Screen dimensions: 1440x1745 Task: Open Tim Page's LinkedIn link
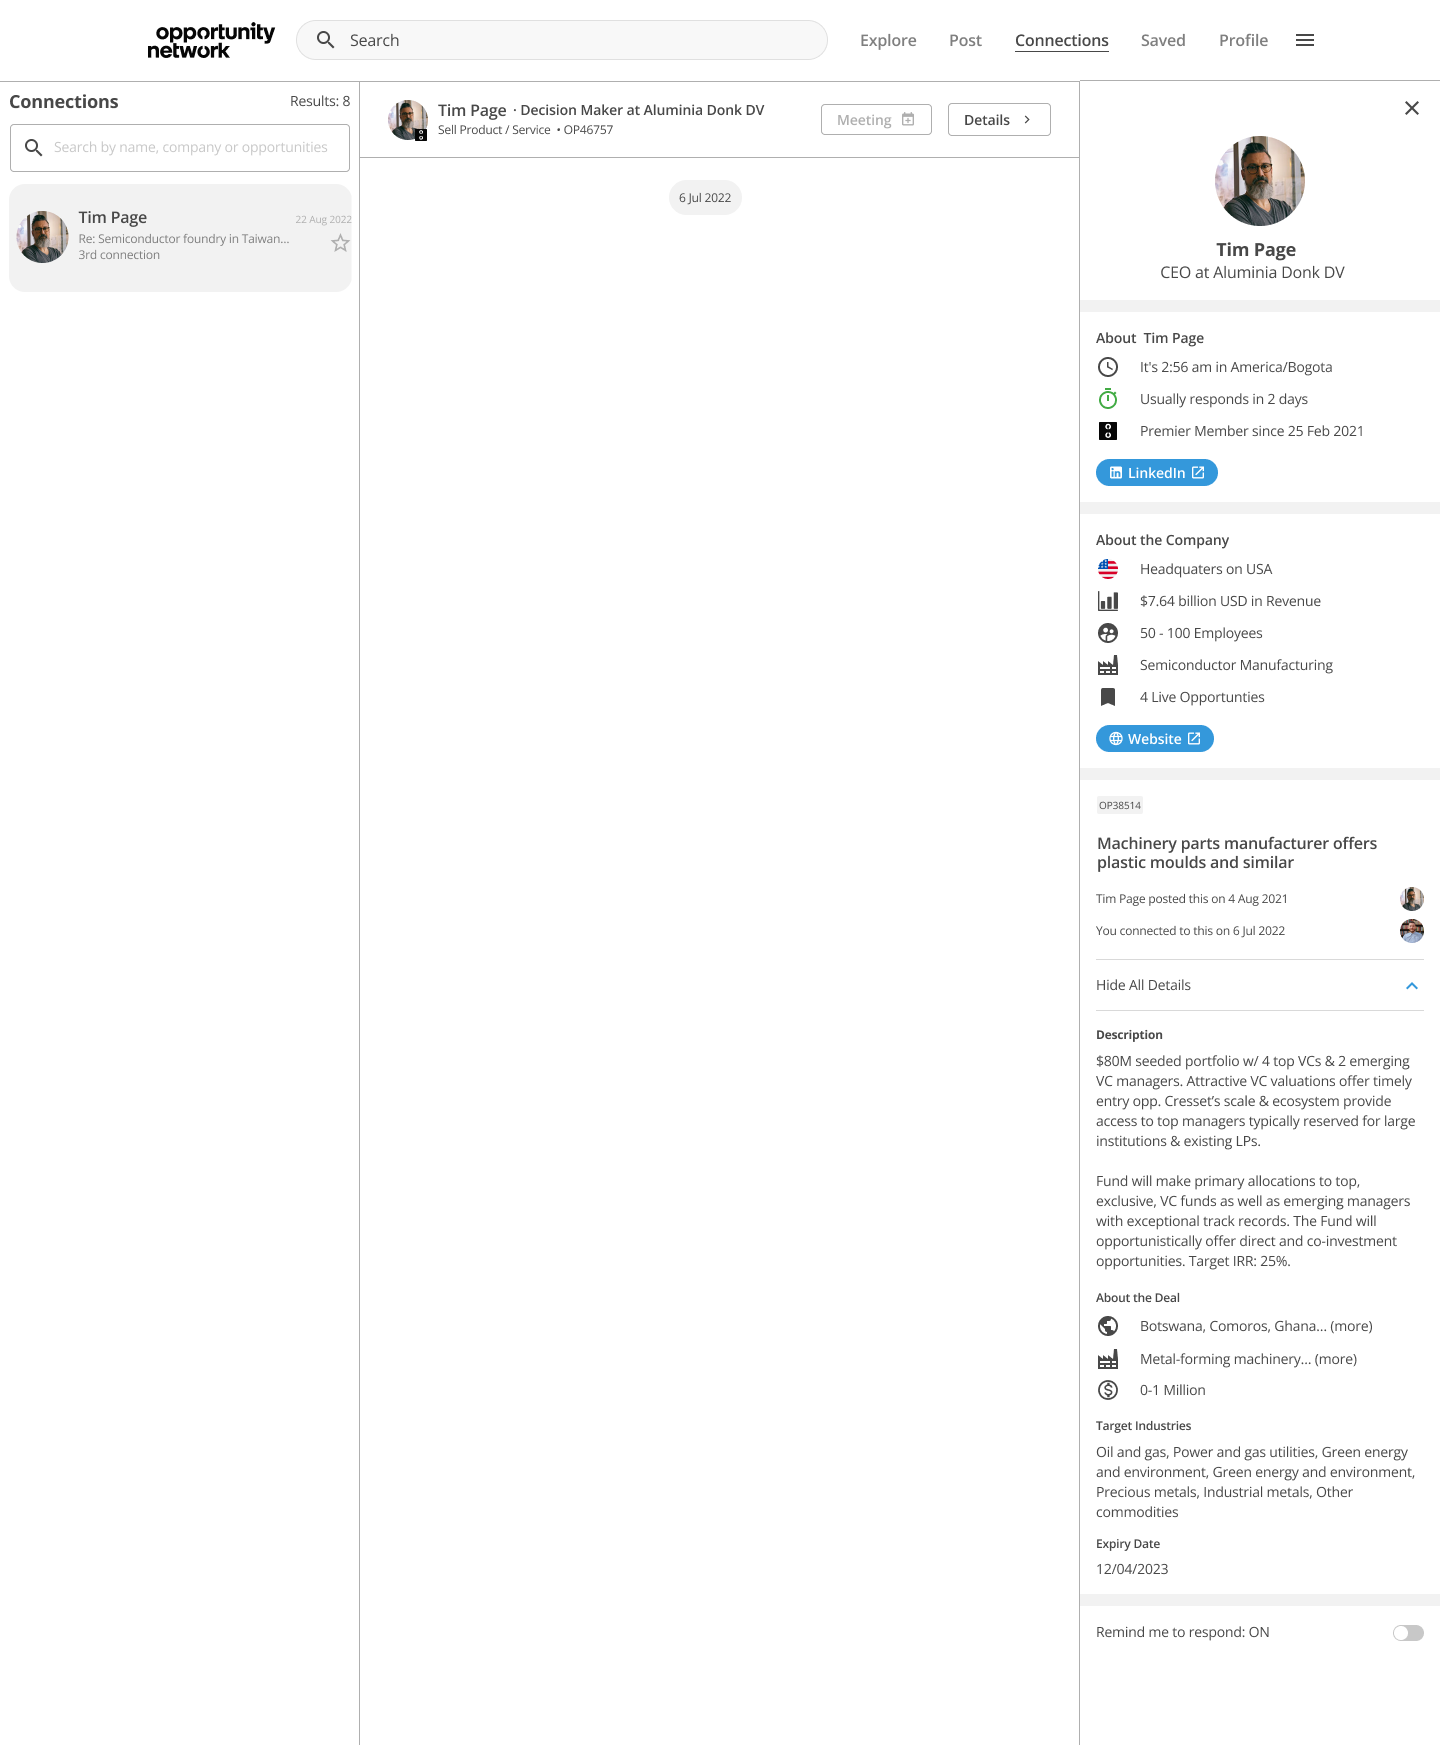click(1157, 473)
